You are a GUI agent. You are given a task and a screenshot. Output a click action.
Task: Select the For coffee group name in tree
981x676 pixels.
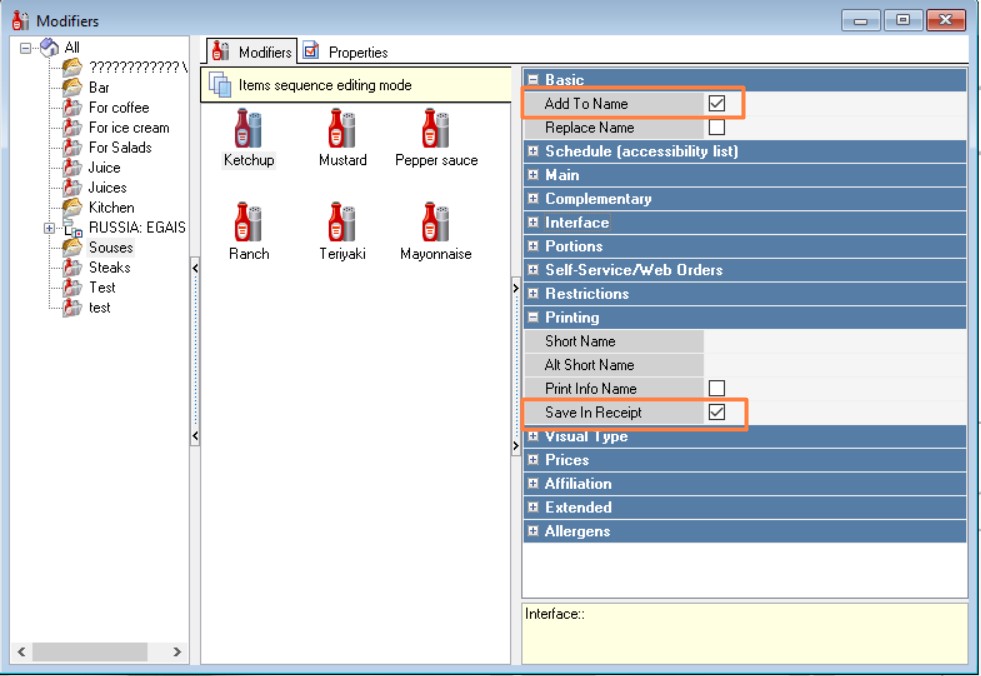tap(119, 107)
